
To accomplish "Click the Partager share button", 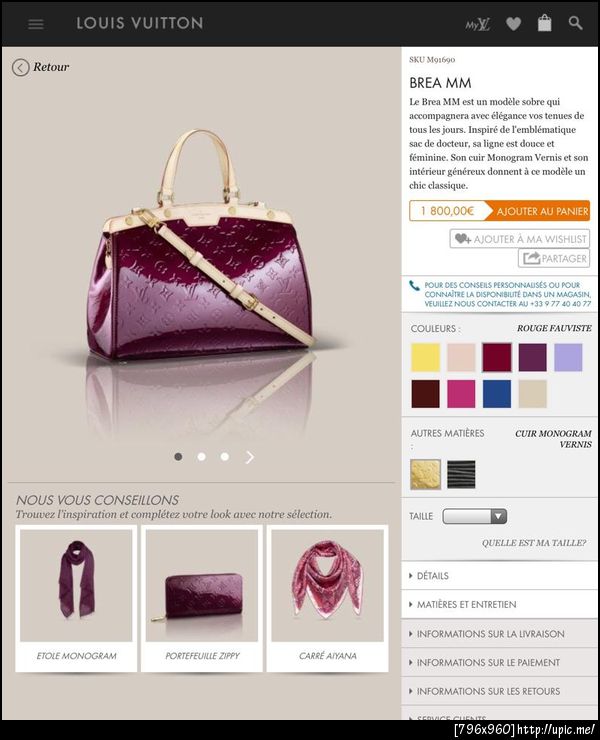I will [x=554, y=258].
